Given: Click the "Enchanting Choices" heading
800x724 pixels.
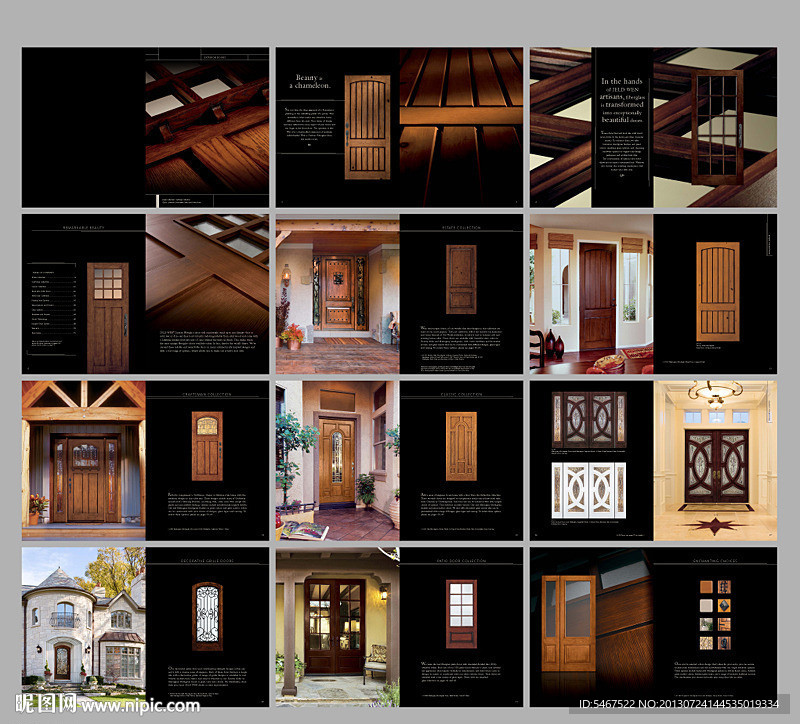Looking at the screenshot, I should click(715, 561).
